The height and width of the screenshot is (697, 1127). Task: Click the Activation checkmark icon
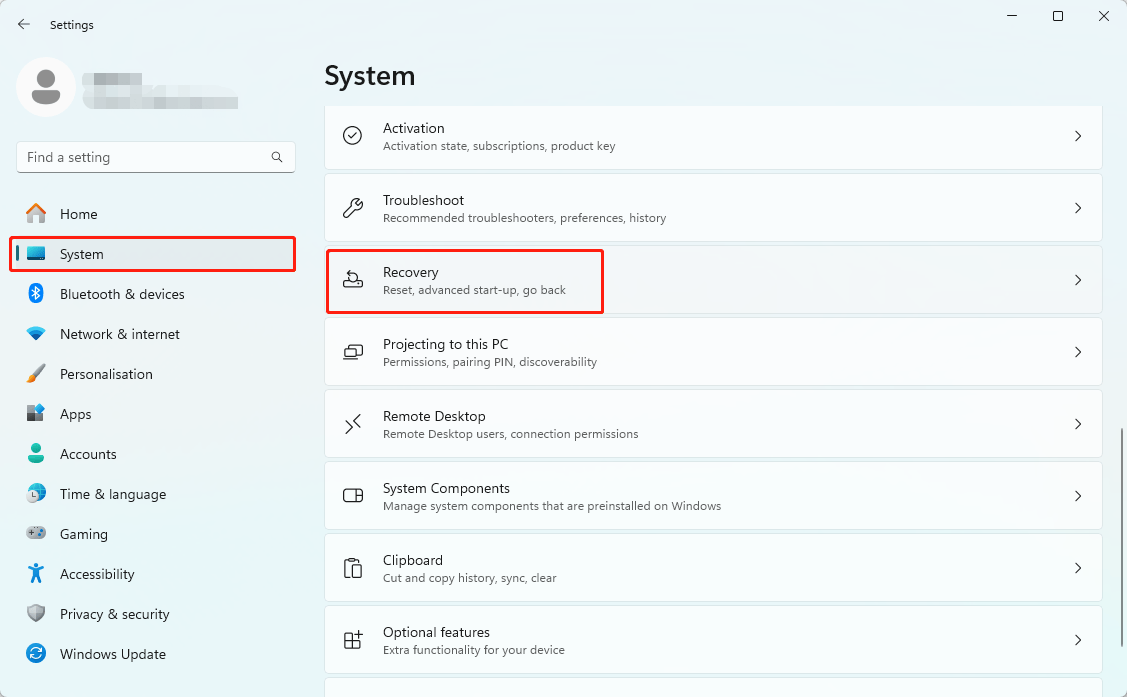click(352, 136)
